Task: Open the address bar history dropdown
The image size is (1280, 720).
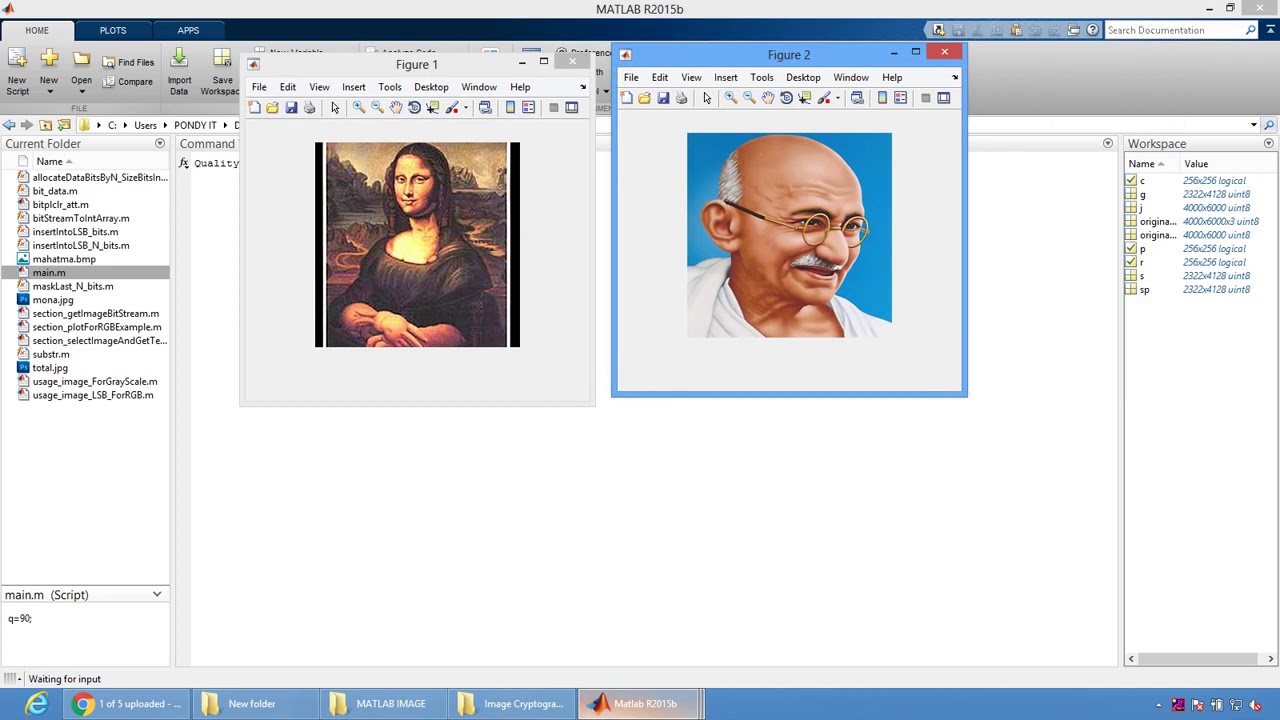Action: point(1253,125)
